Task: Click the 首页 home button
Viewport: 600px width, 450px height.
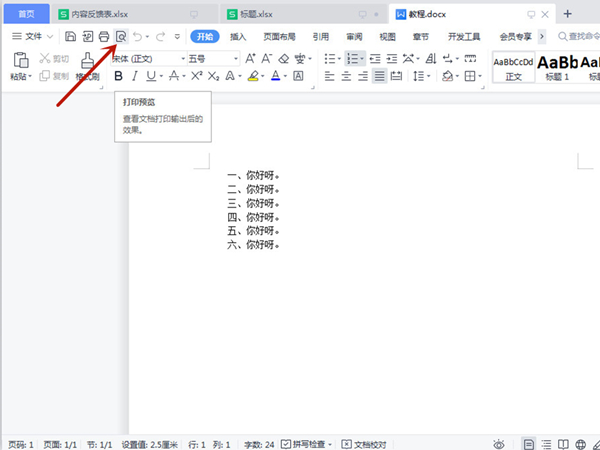Action: point(25,14)
